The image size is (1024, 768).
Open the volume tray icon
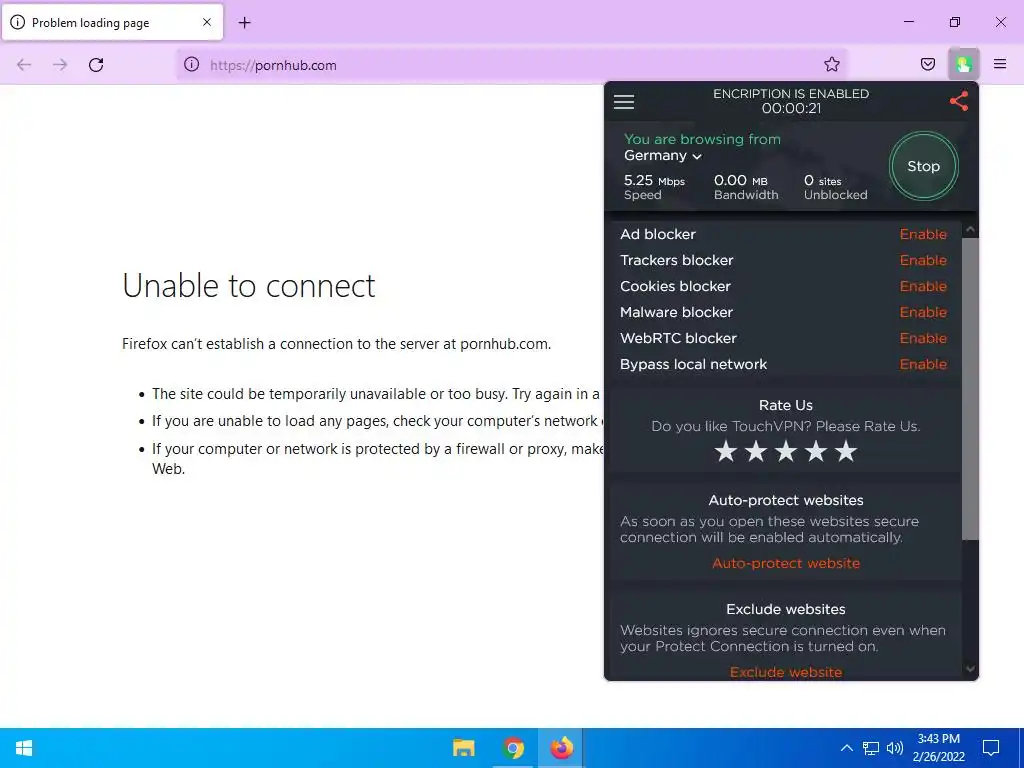click(895, 748)
